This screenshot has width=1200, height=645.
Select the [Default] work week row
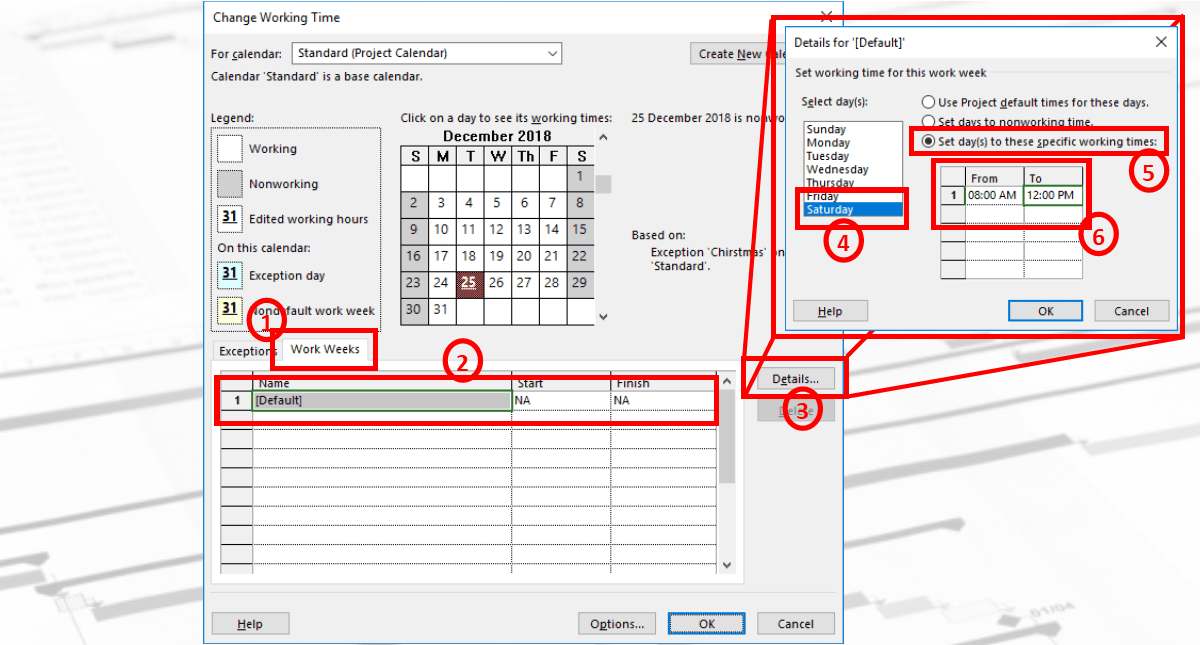380,400
